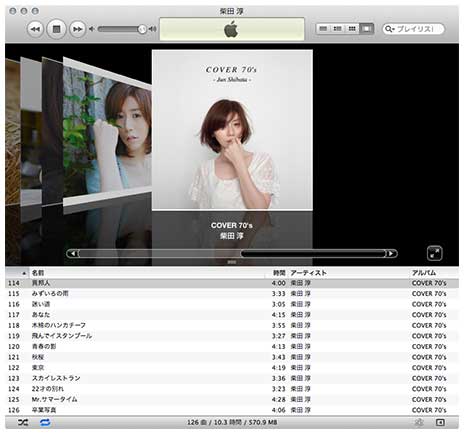Select the Cover Flow view button
Screen dimensions: 464x434
tap(367, 29)
